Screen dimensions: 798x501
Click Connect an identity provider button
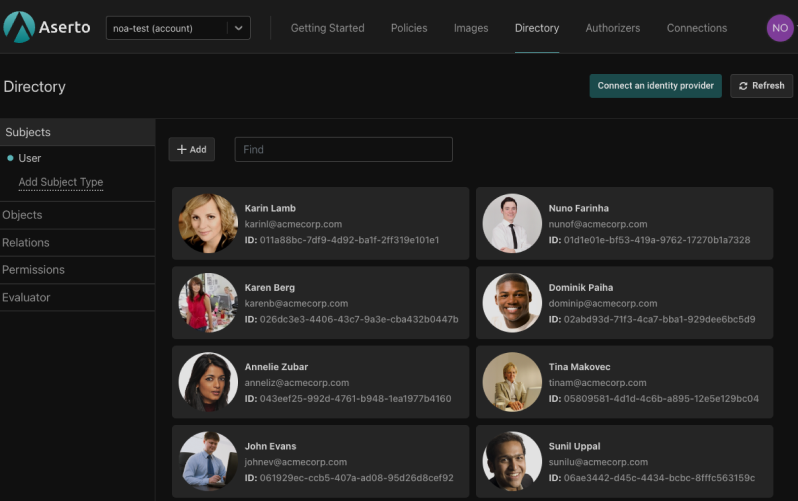[x=656, y=86]
